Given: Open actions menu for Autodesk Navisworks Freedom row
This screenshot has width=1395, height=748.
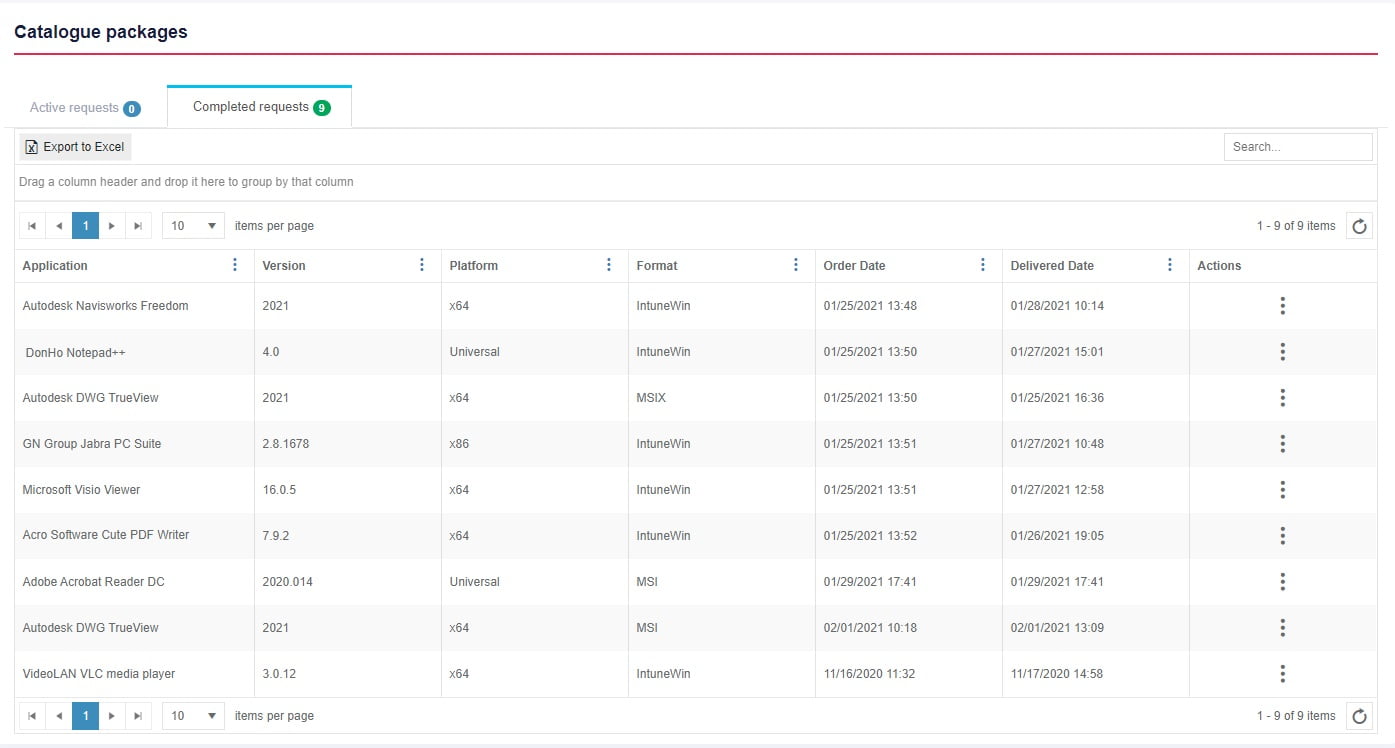Looking at the screenshot, I should pyautogui.click(x=1282, y=306).
